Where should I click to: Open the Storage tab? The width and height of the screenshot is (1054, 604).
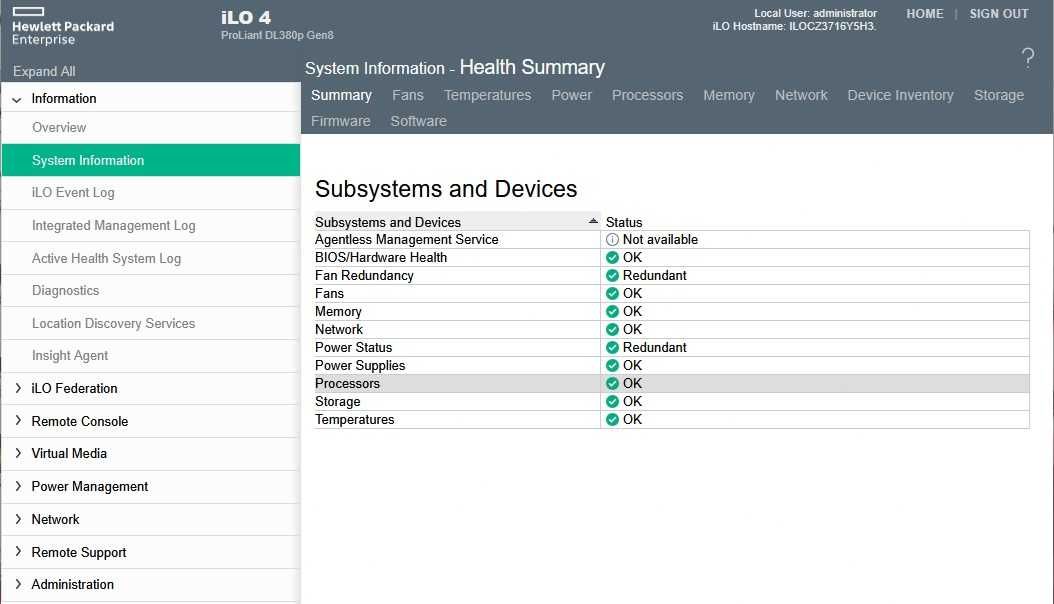click(999, 95)
